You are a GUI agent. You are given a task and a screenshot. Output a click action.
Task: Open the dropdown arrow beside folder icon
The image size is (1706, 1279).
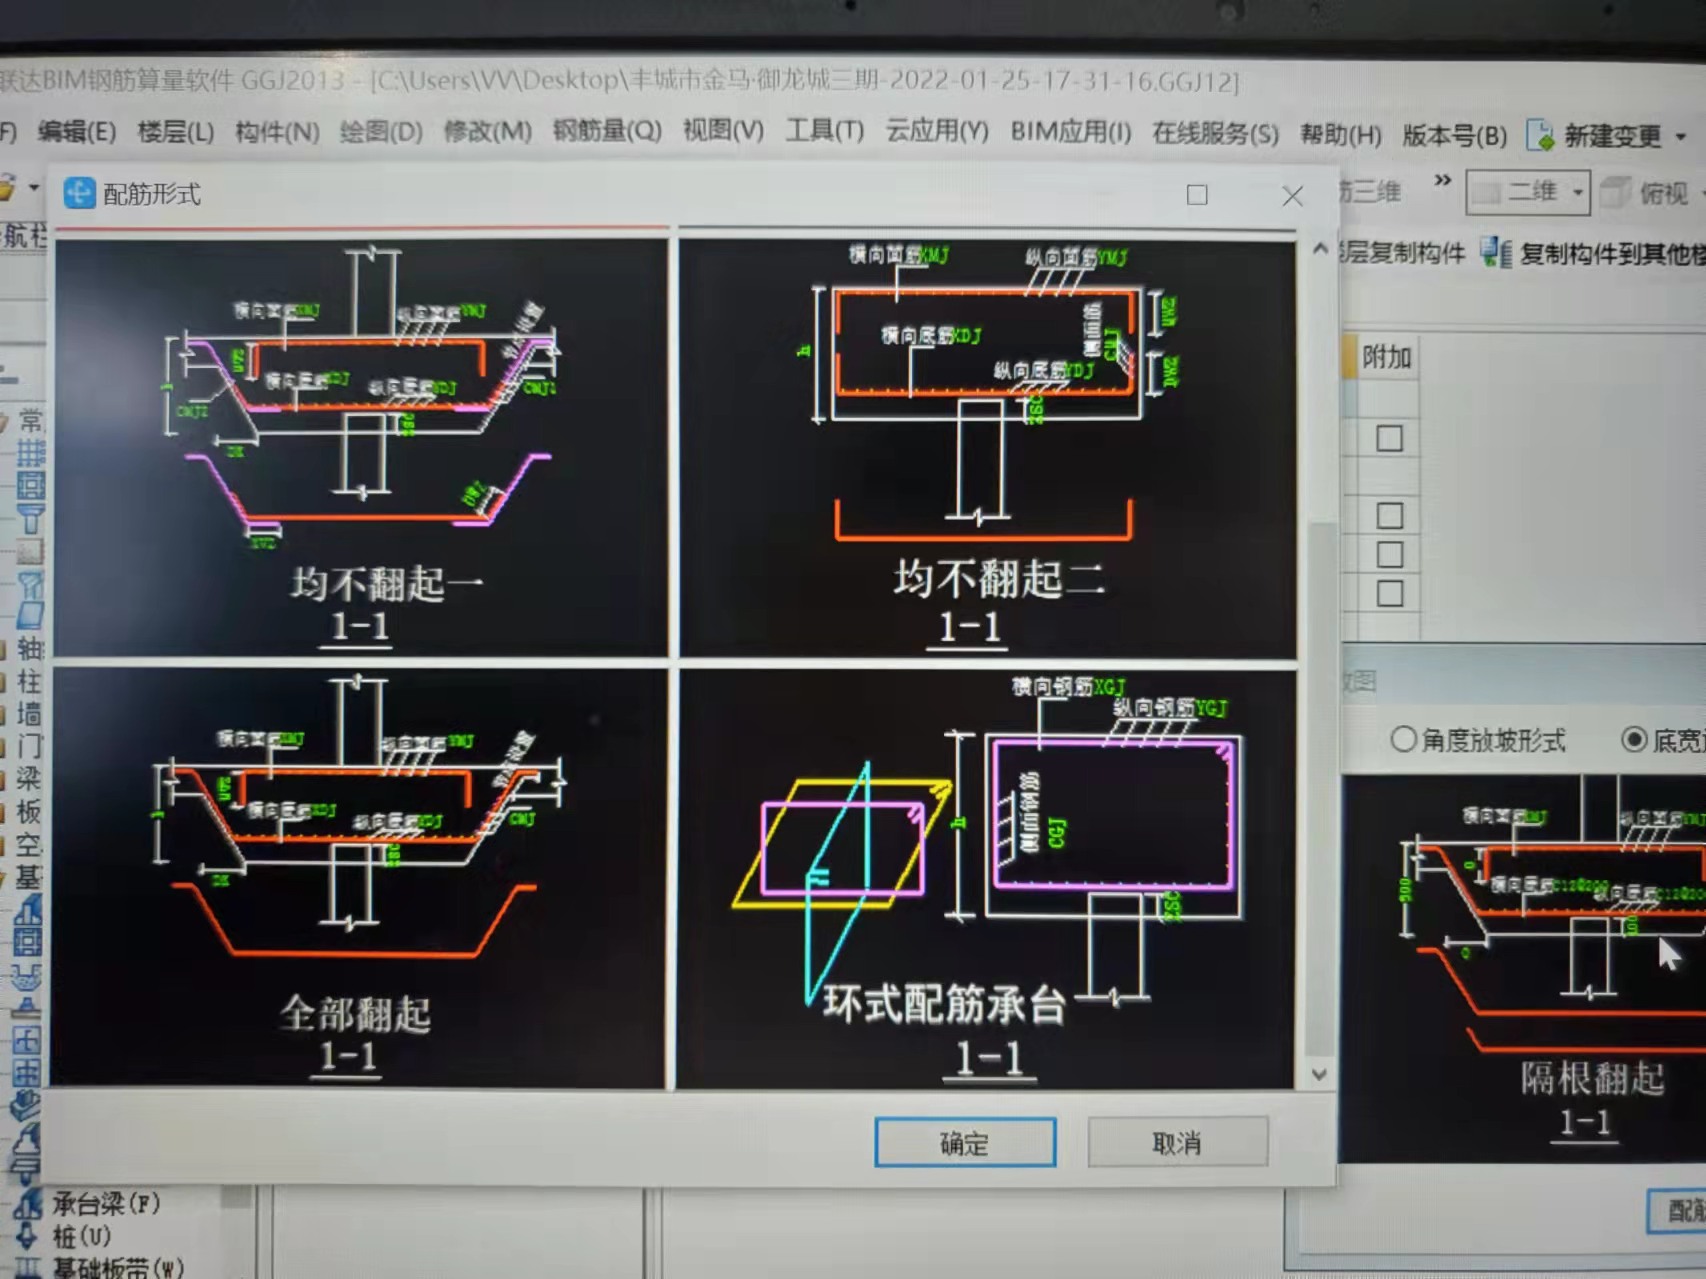pyautogui.click(x=33, y=187)
